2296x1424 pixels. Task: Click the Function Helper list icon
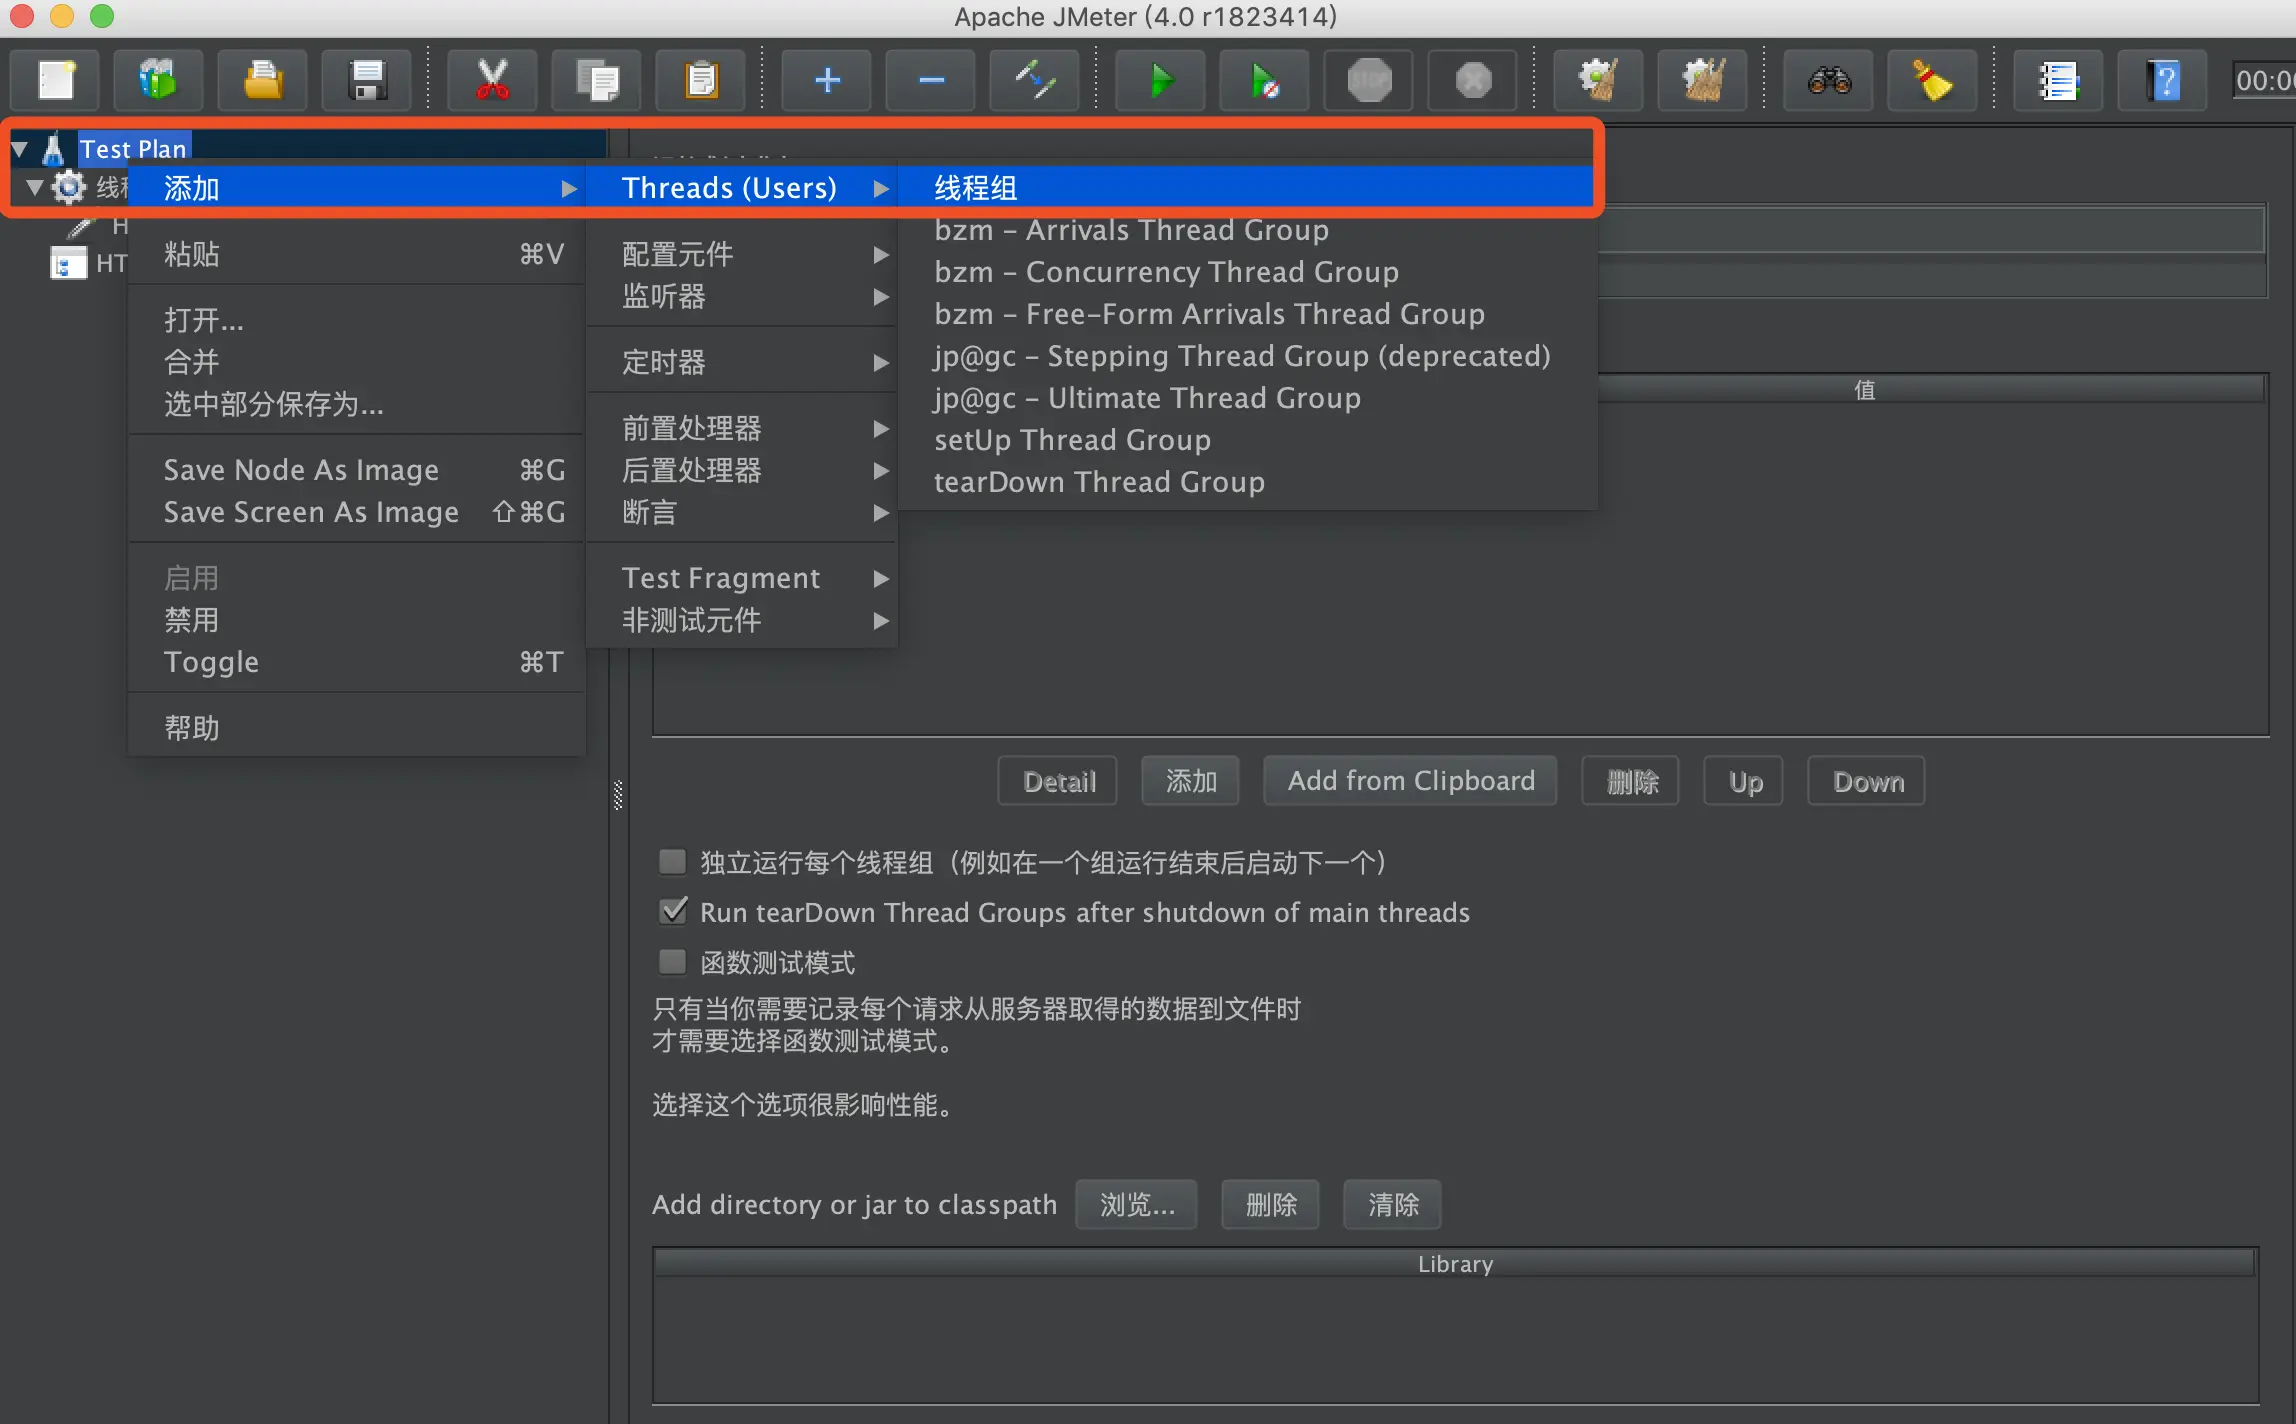click(x=2059, y=80)
